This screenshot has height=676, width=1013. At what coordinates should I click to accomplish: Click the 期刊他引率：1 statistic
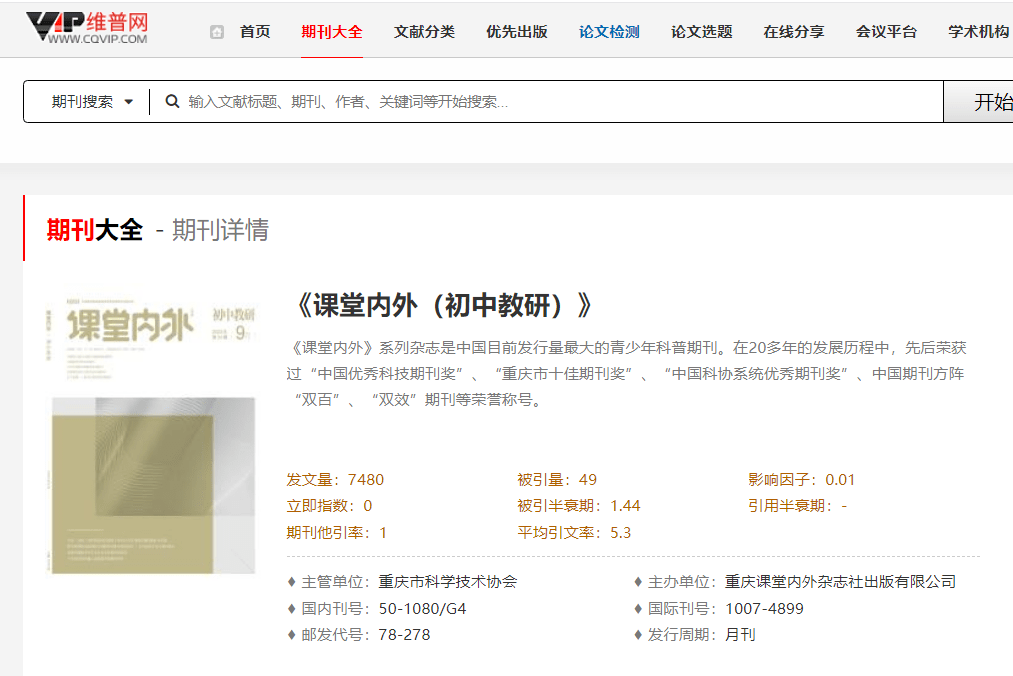(337, 533)
